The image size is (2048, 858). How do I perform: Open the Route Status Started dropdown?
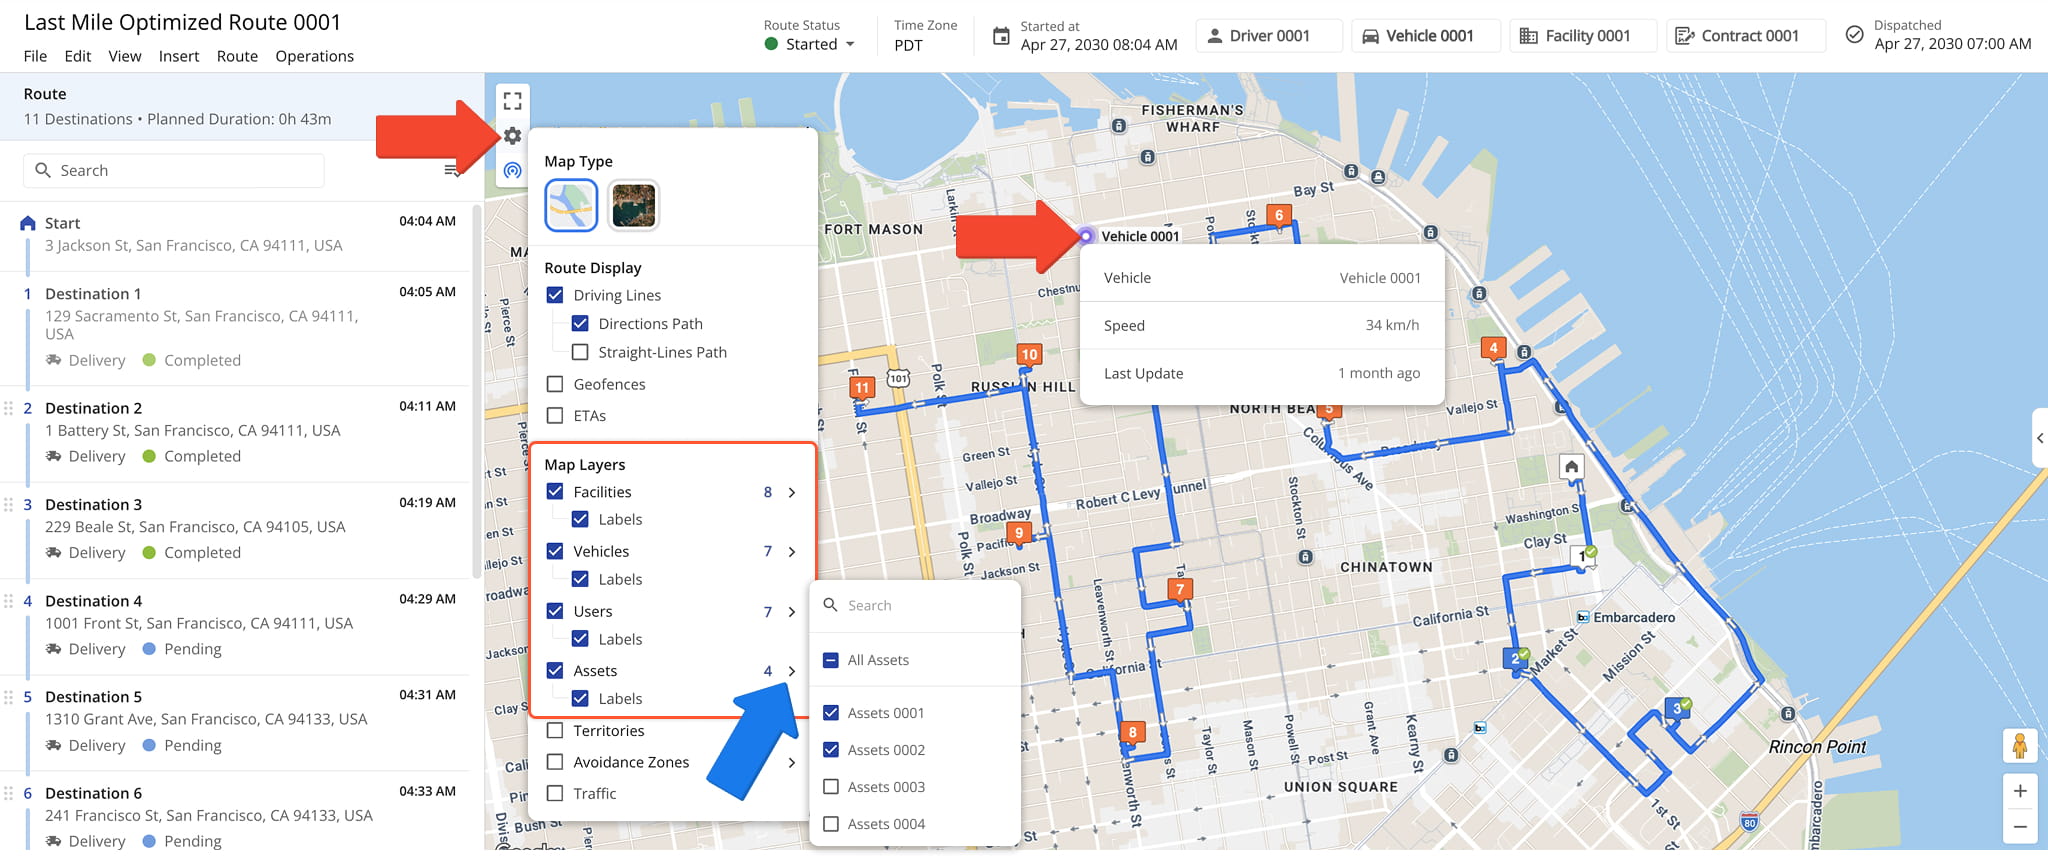(810, 44)
